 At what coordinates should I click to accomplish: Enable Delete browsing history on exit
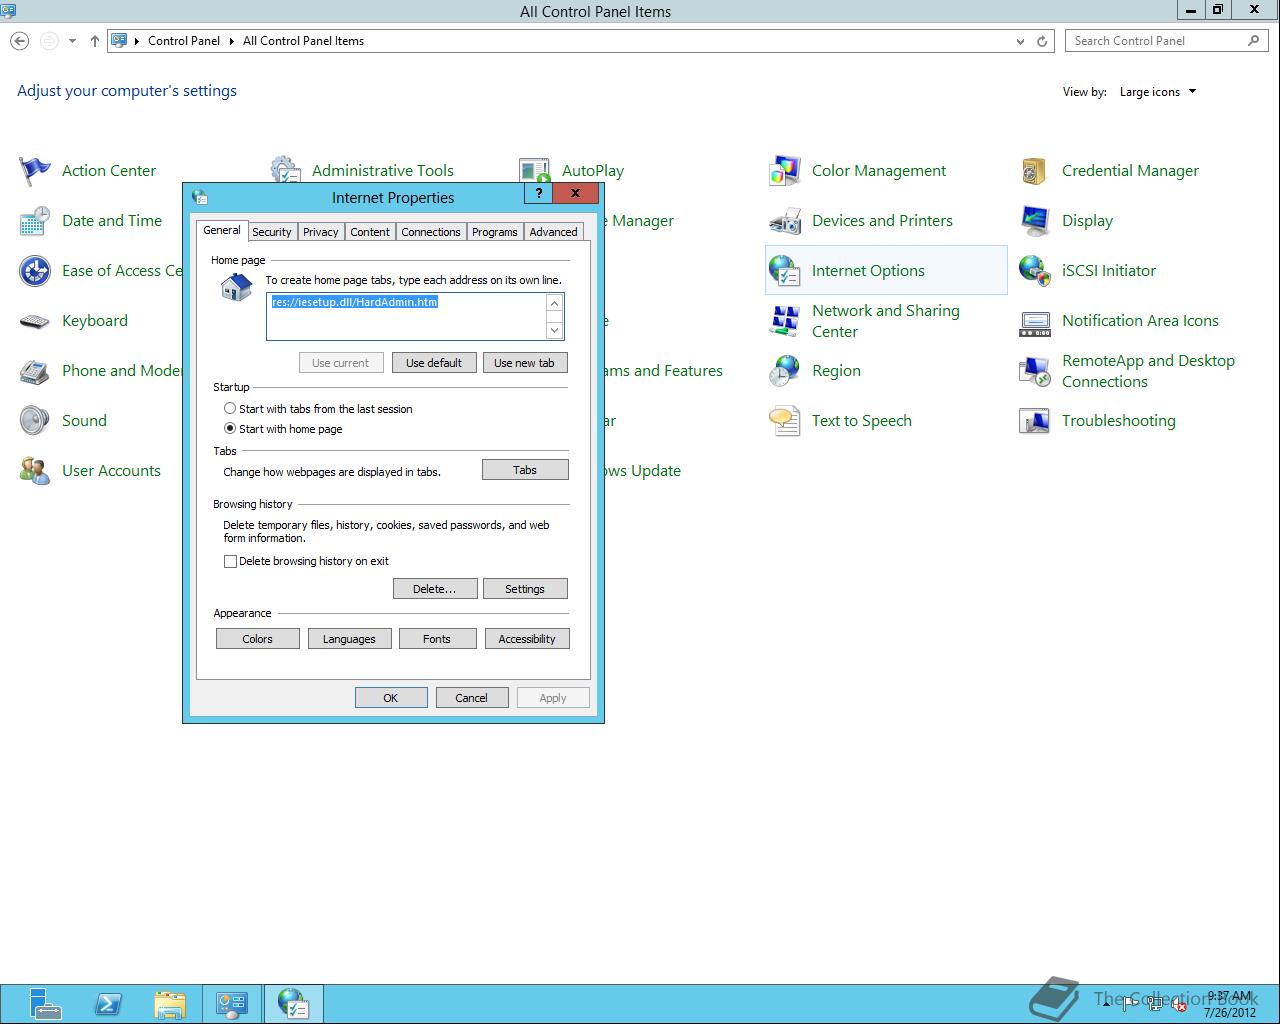[230, 561]
